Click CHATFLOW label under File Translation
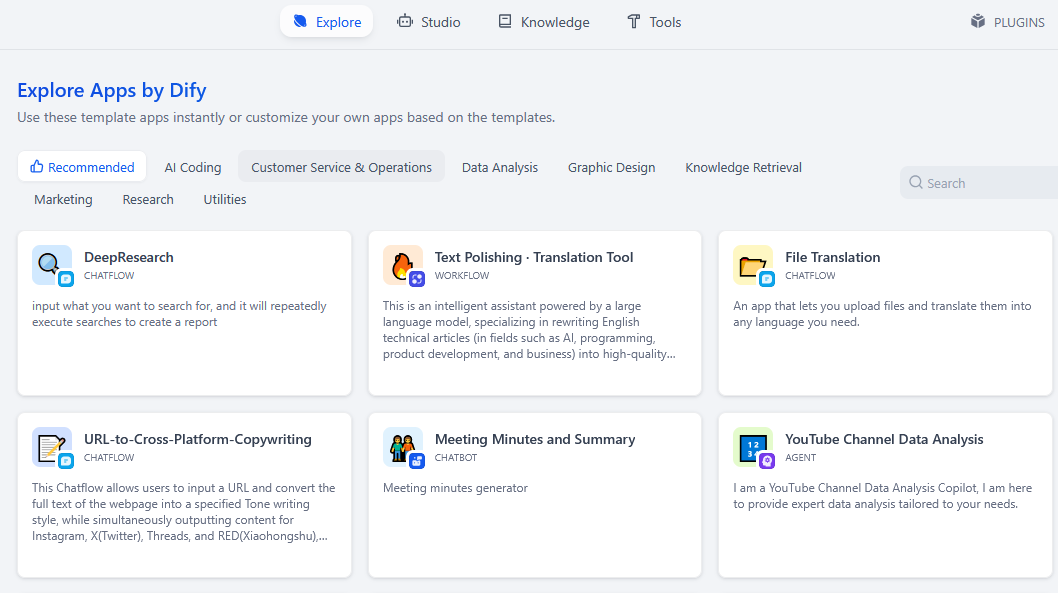The image size is (1058, 593). click(810, 275)
